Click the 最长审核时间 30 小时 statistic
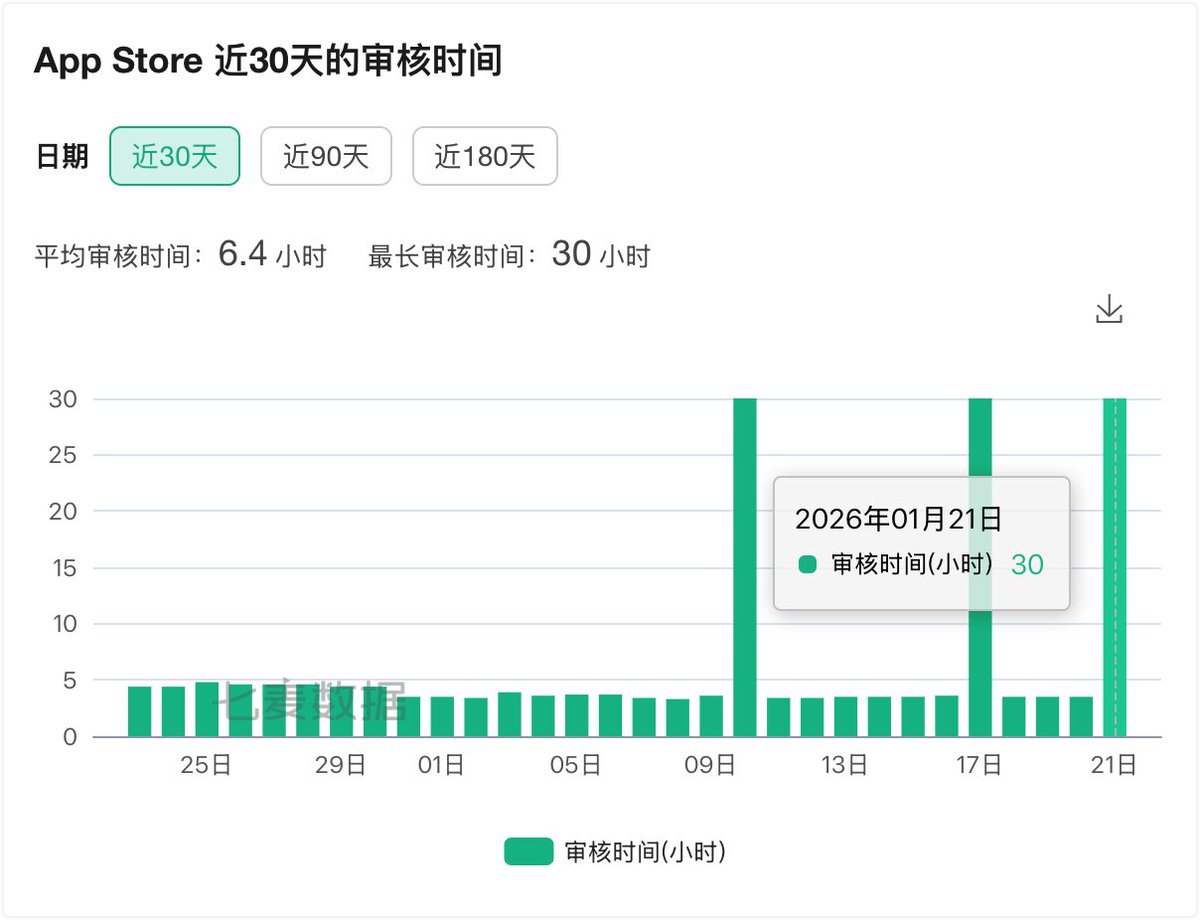The height and width of the screenshot is (920, 1200). (x=509, y=256)
